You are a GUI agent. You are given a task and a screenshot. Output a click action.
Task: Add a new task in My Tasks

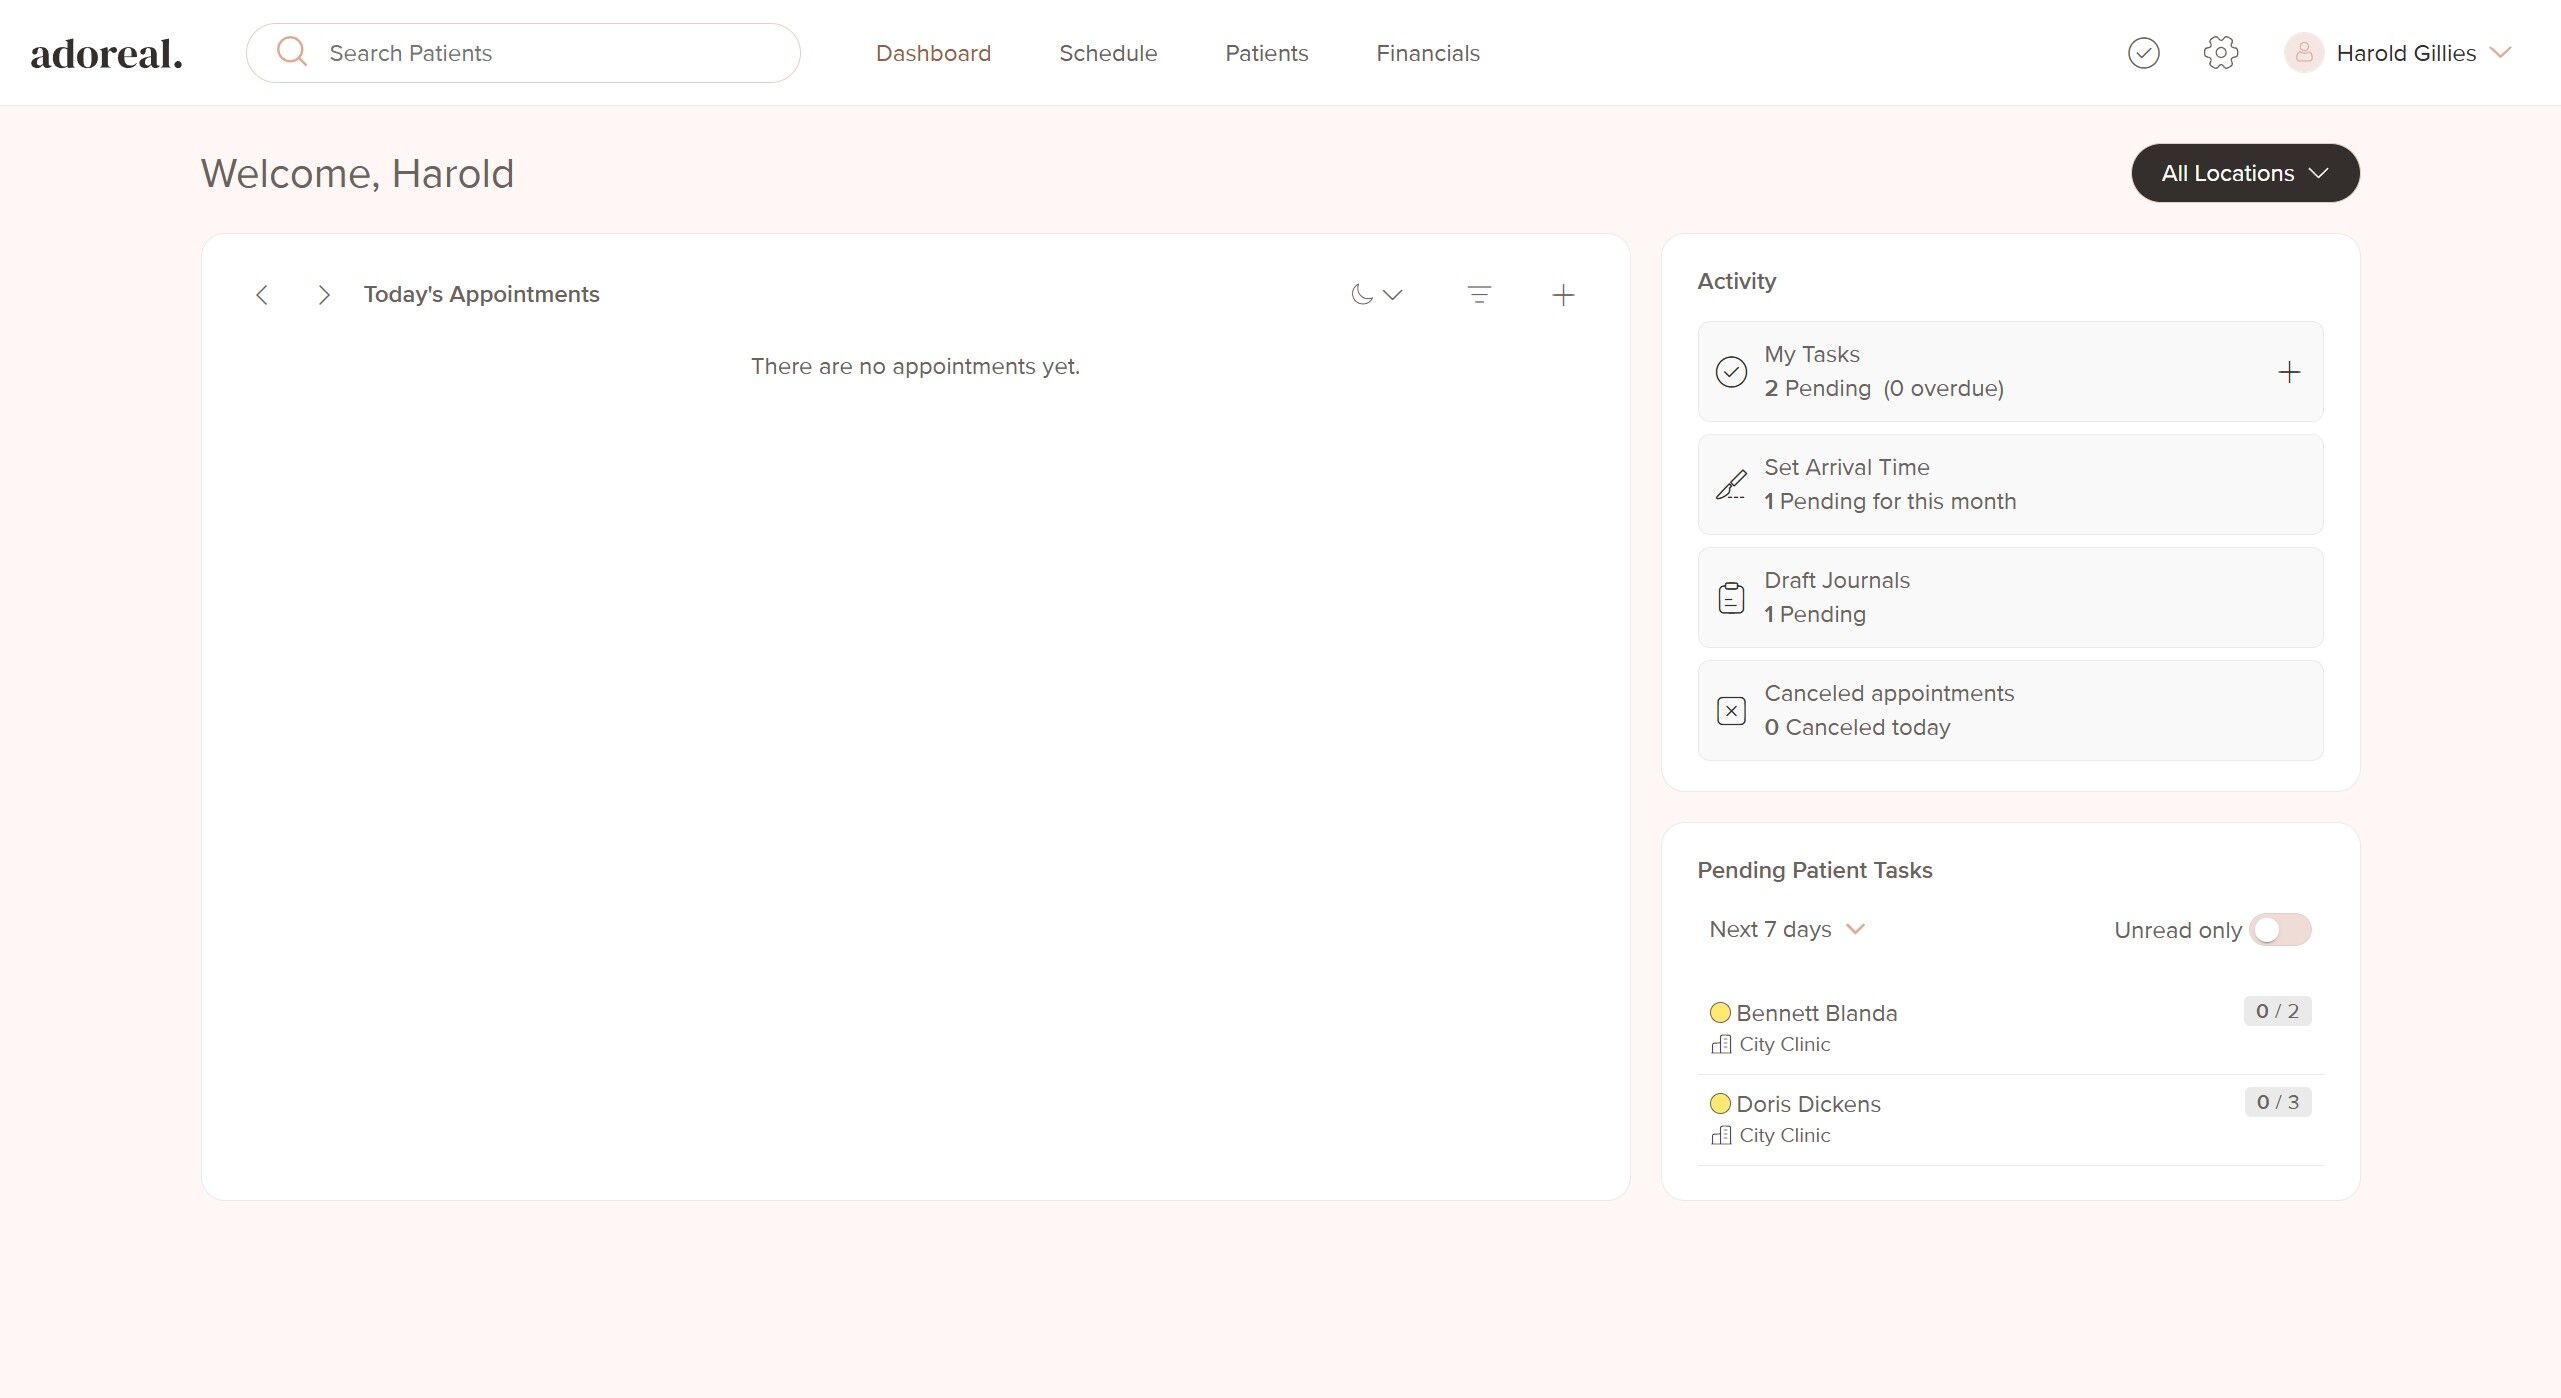coord(2289,372)
